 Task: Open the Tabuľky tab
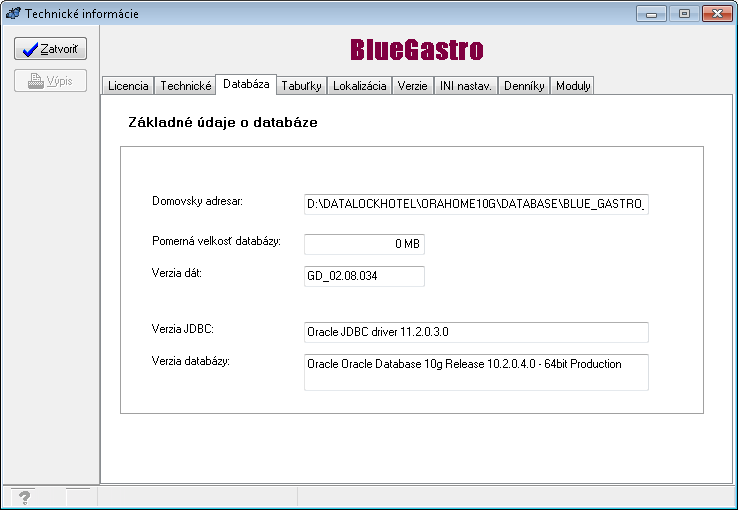coord(301,86)
